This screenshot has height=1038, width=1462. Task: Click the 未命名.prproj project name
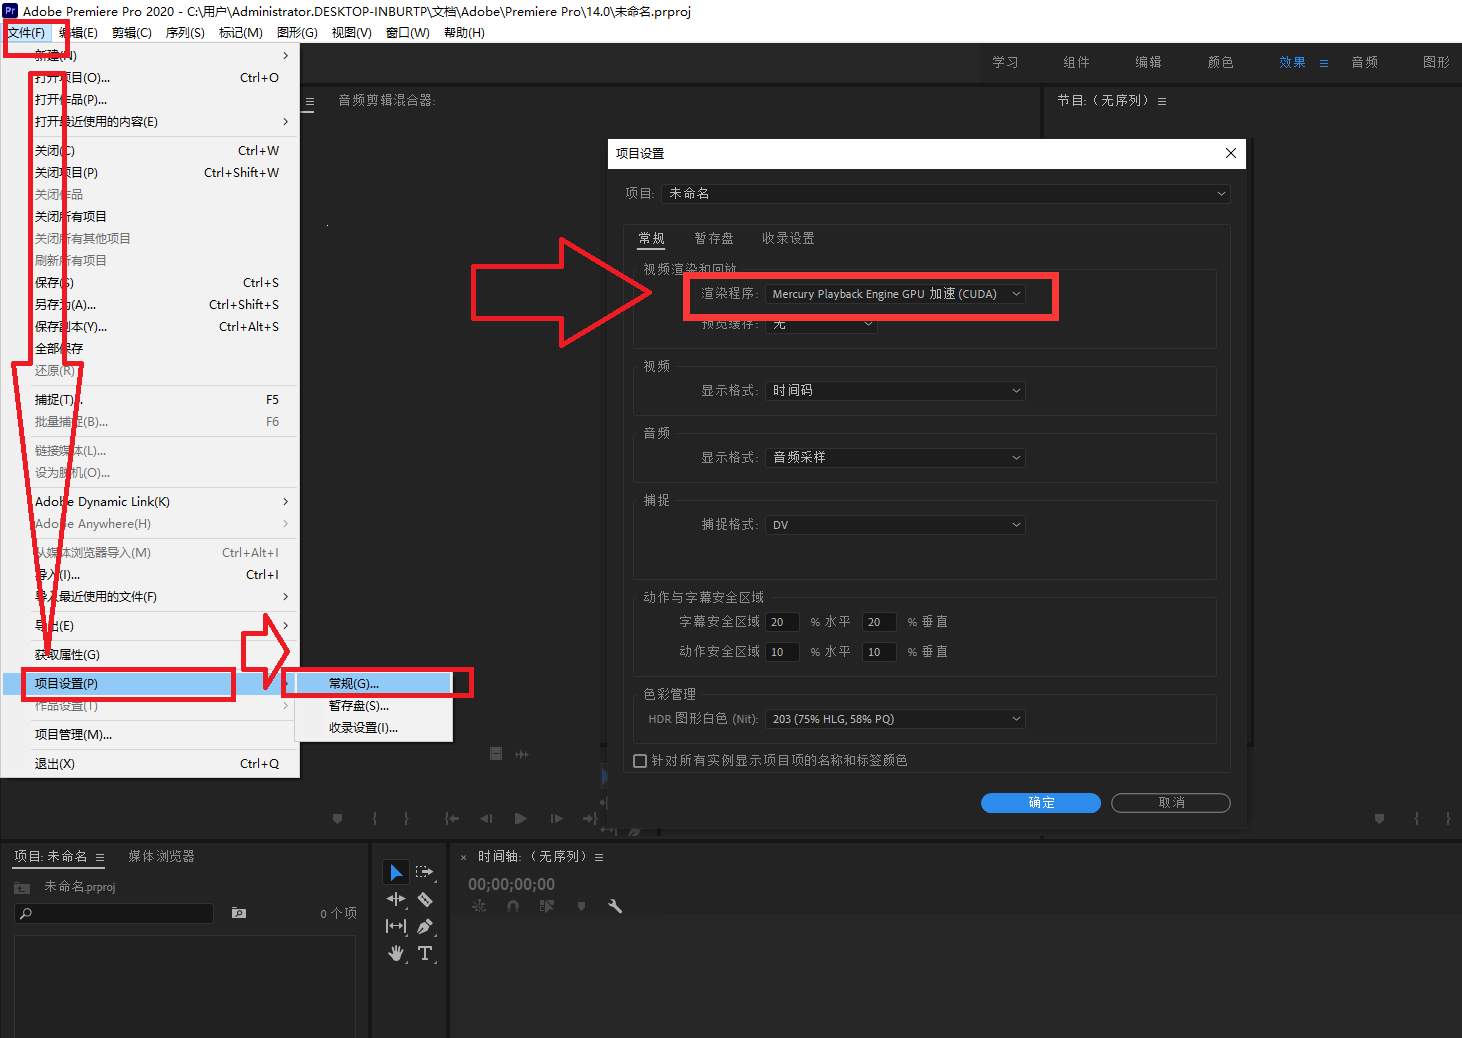point(80,888)
